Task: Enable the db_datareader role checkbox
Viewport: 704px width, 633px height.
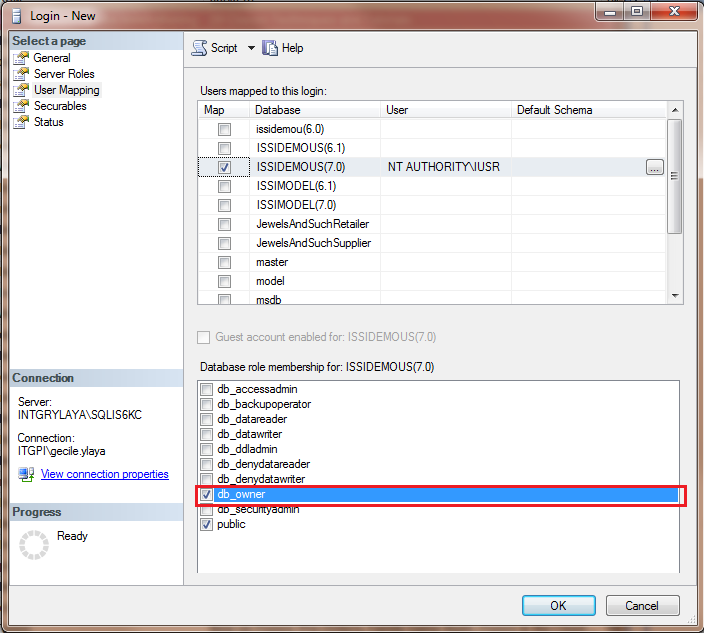Action: pyautogui.click(x=207, y=420)
